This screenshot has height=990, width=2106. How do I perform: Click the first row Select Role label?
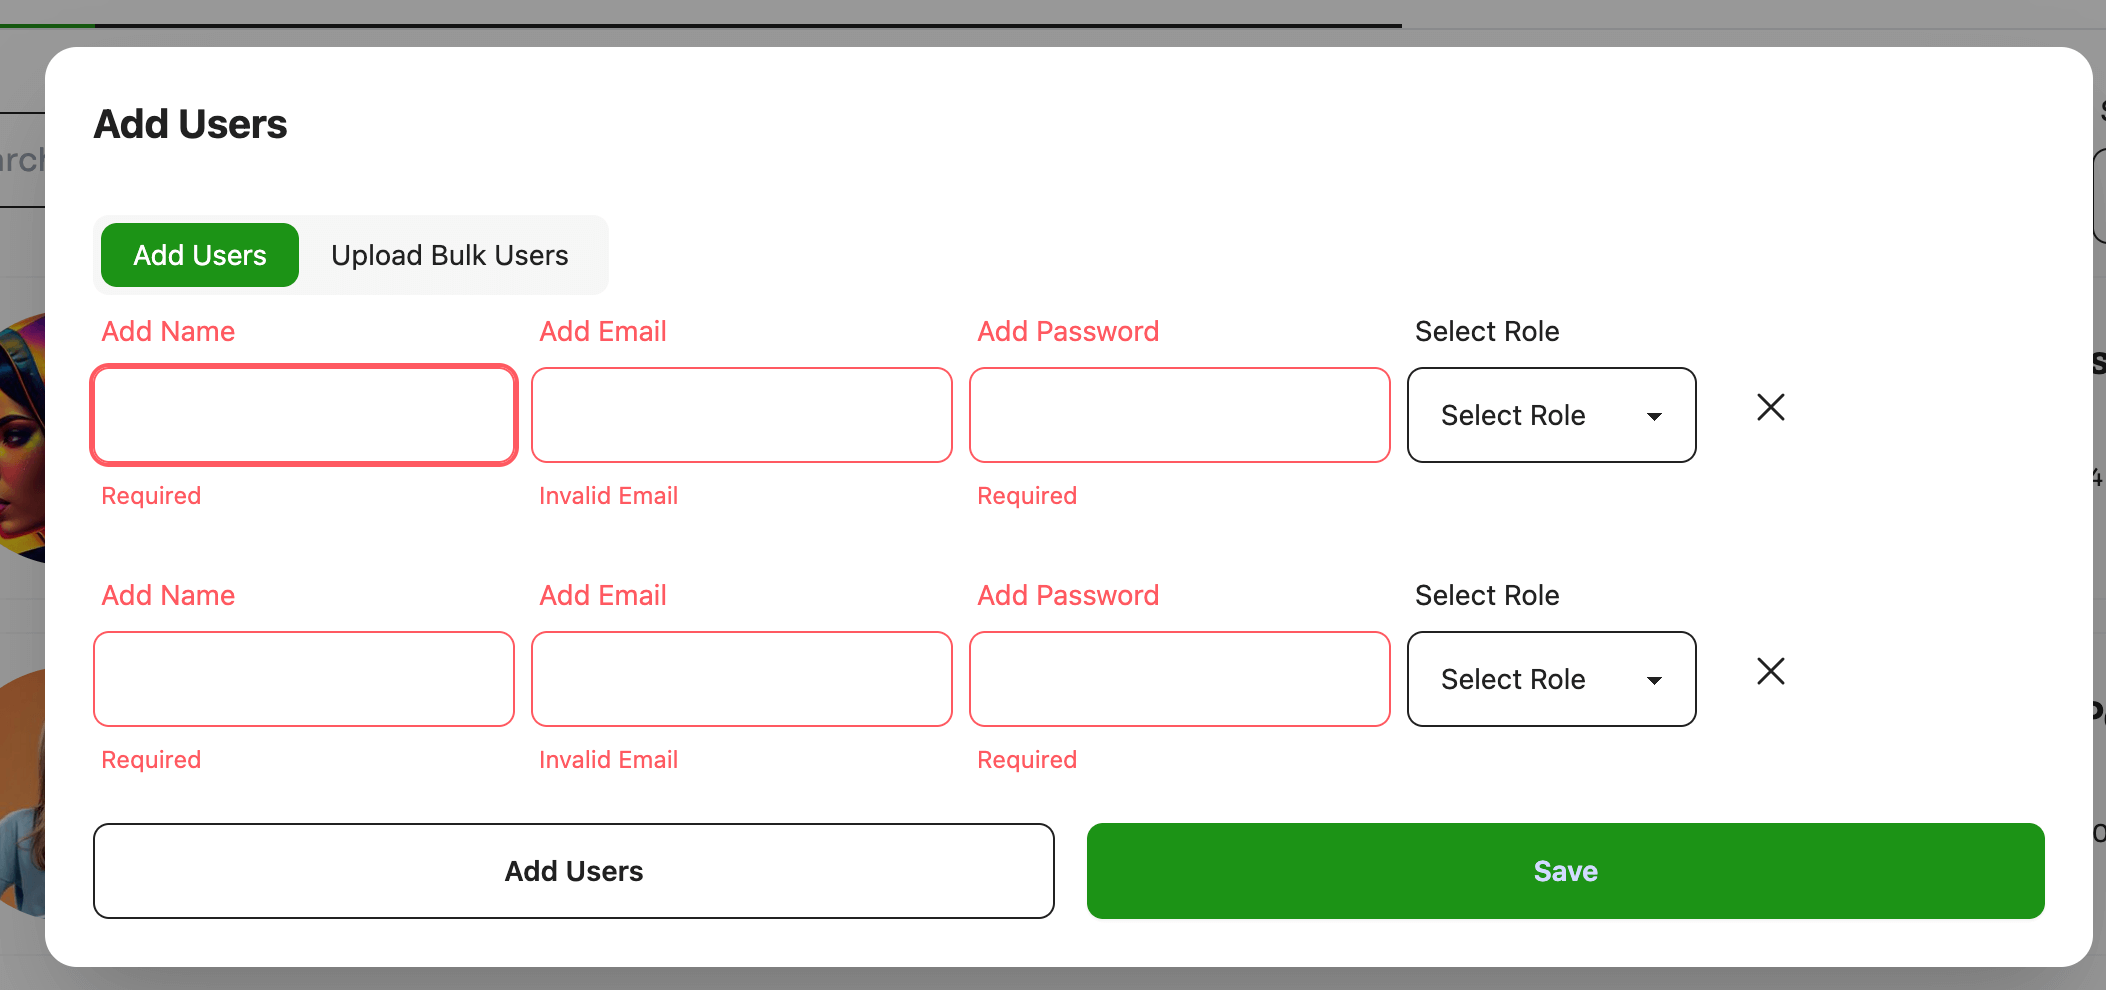coord(1487,331)
